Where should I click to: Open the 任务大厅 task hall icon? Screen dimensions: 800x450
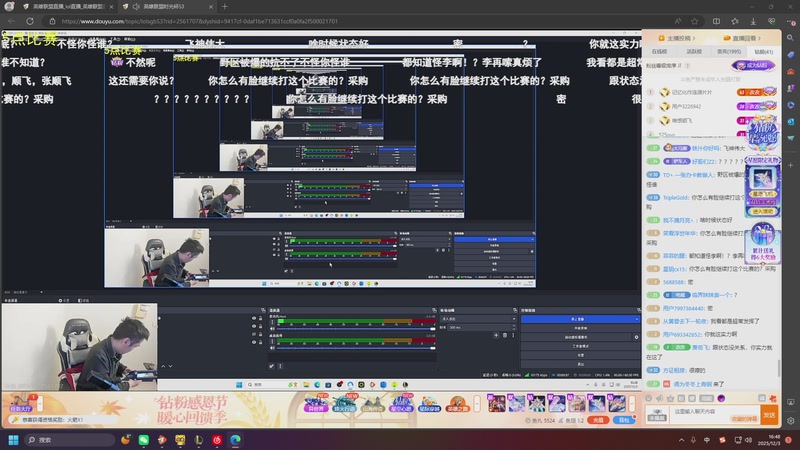tap(20, 404)
